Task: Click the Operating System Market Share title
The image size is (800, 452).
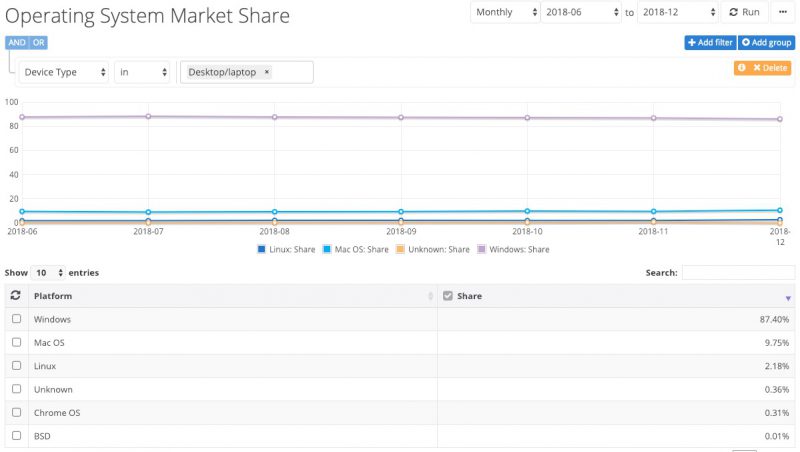Action: 147,16
